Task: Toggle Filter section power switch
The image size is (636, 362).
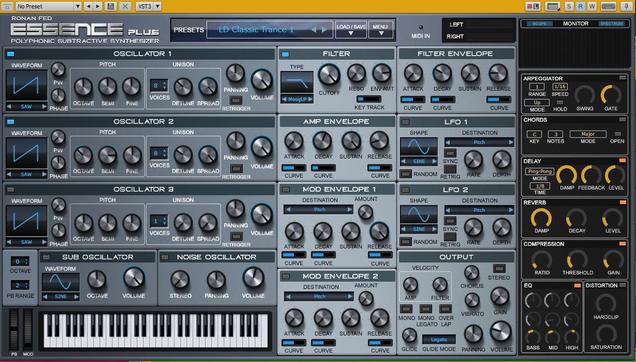Action: tap(285, 54)
